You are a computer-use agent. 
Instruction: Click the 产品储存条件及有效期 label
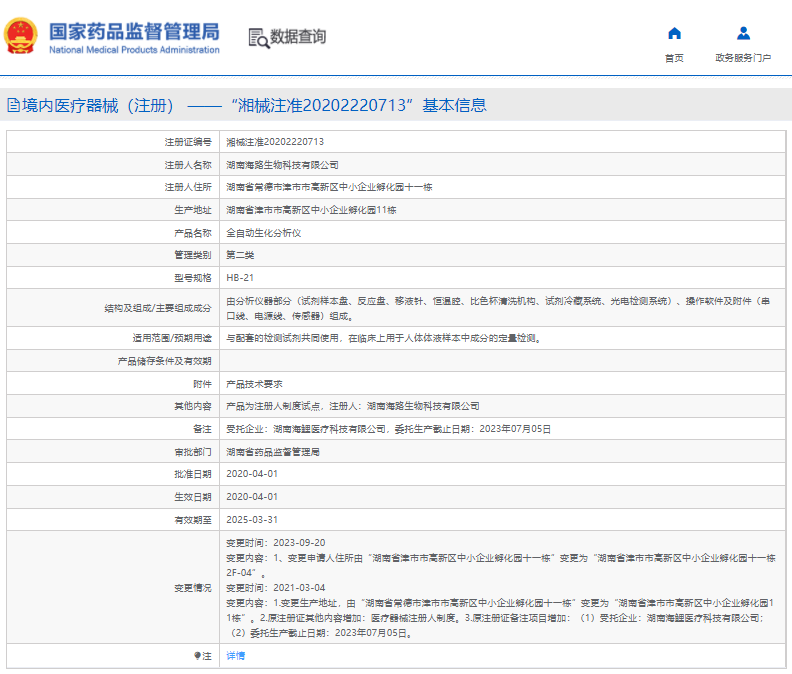[165, 361]
